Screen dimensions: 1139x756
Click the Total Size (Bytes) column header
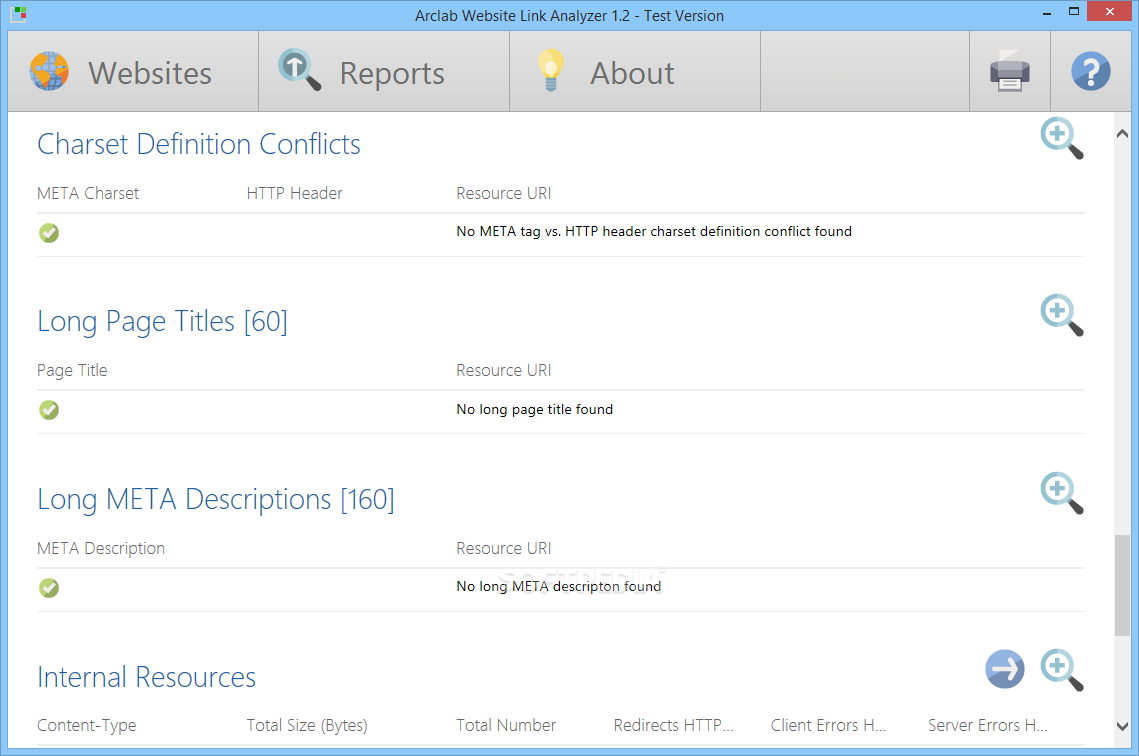click(x=307, y=725)
